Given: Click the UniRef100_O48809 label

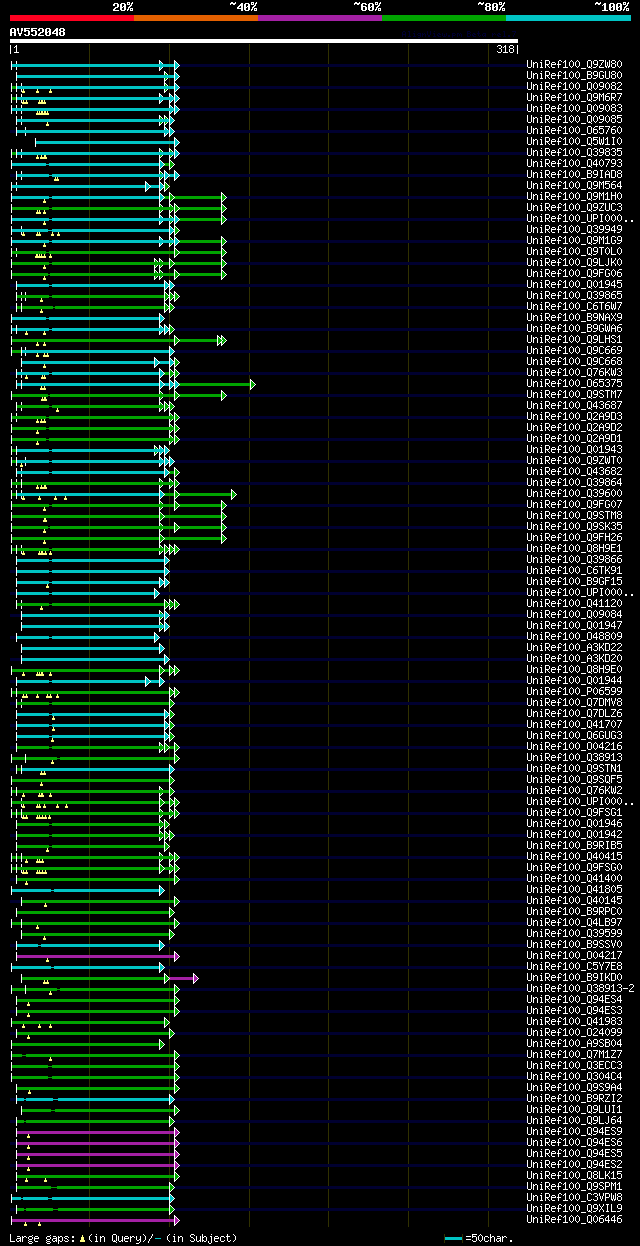Looking at the screenshot, I should pyautogui.click(x=574, y=637).
